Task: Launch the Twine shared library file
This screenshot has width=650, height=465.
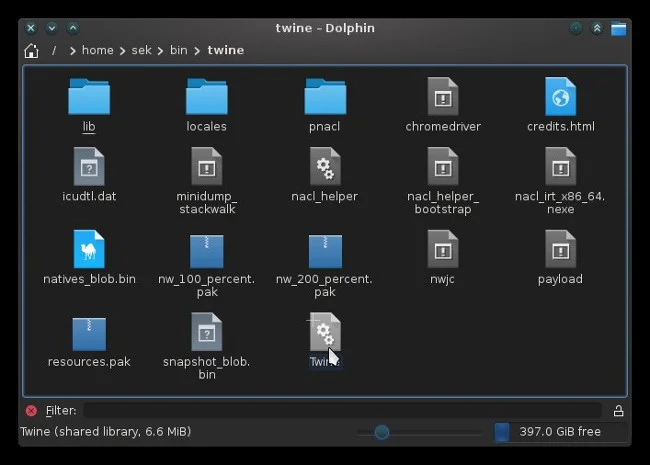Action: pos(325,332)
